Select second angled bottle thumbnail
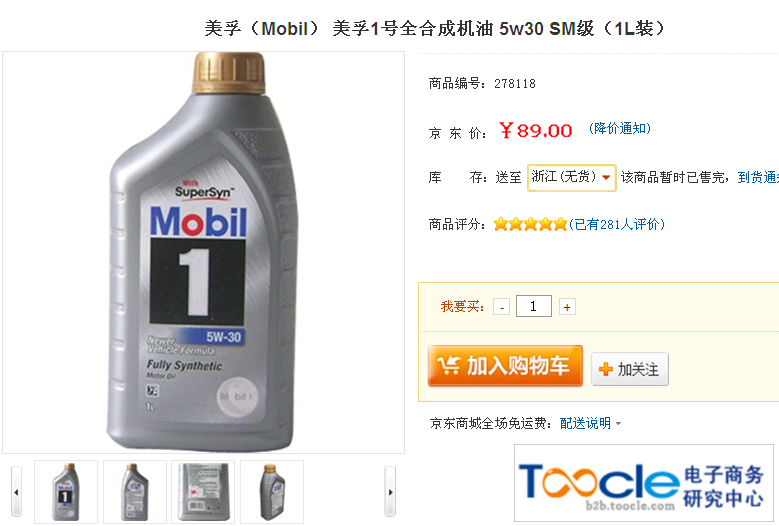 (135, 492)
